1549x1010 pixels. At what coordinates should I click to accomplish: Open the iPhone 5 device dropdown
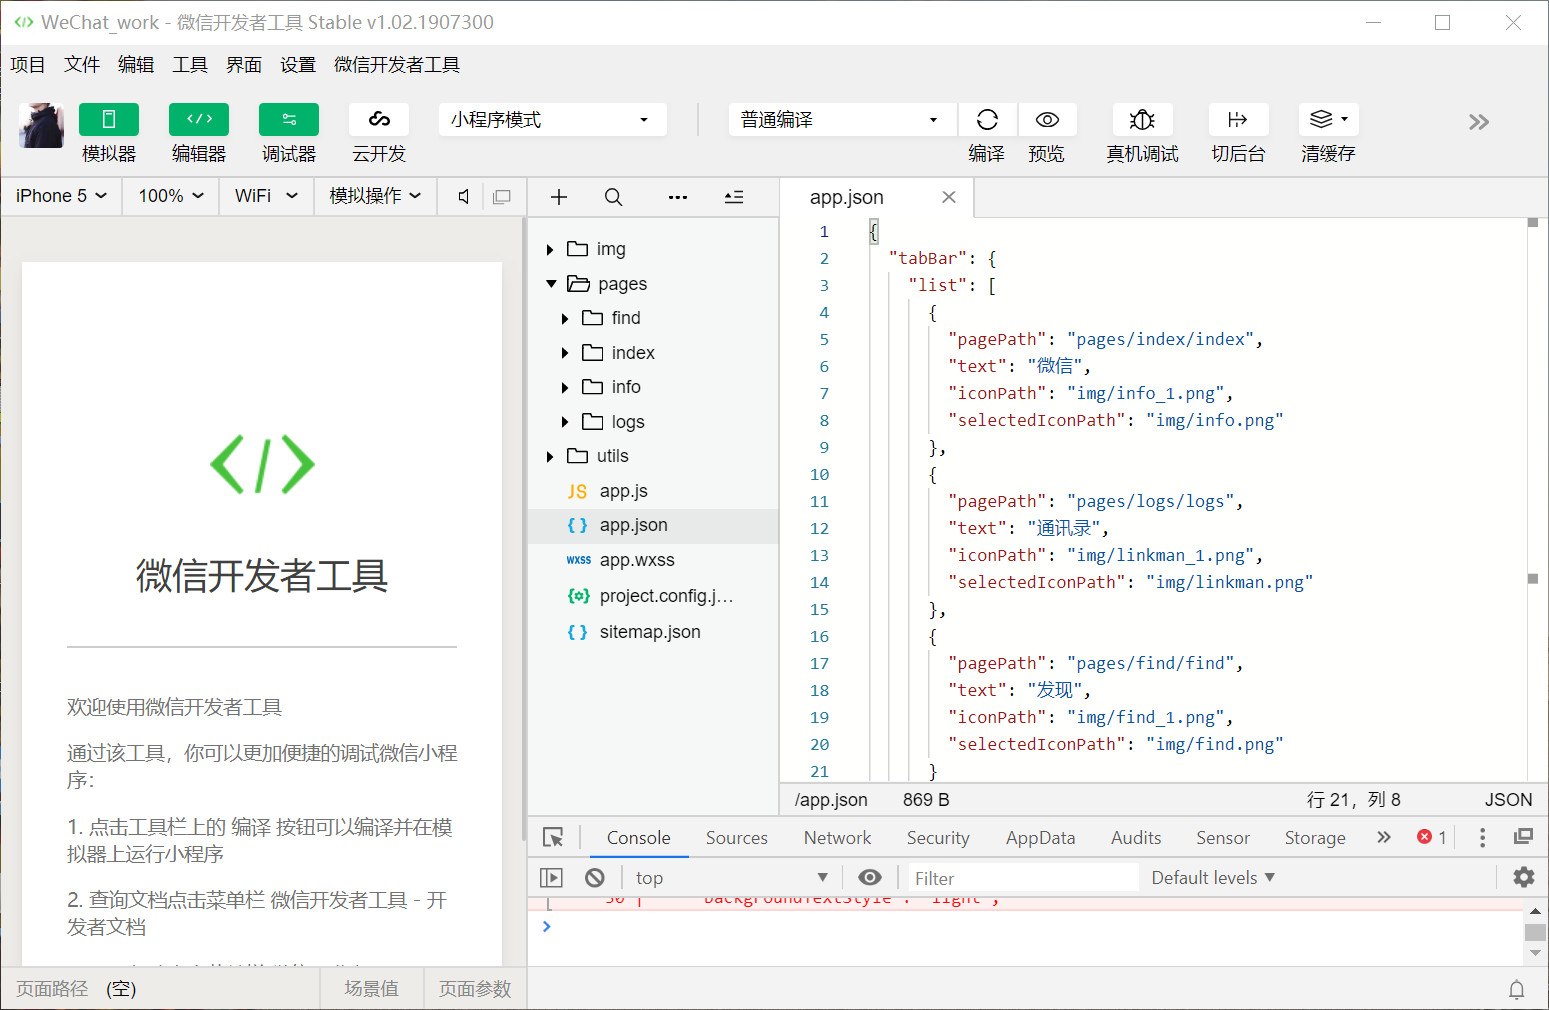pyautogui.click(x=61, y=196)
